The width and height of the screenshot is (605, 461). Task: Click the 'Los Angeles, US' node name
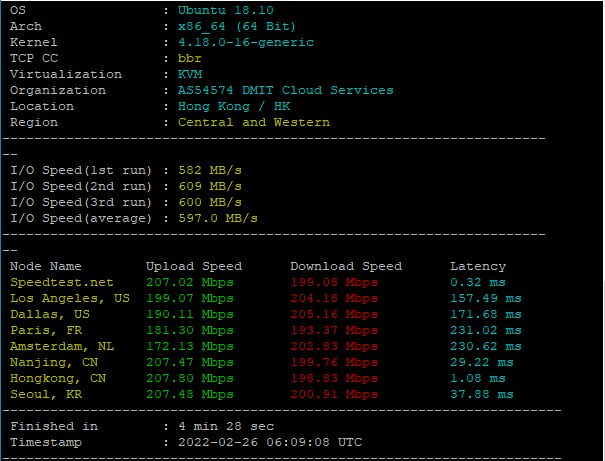70,299
